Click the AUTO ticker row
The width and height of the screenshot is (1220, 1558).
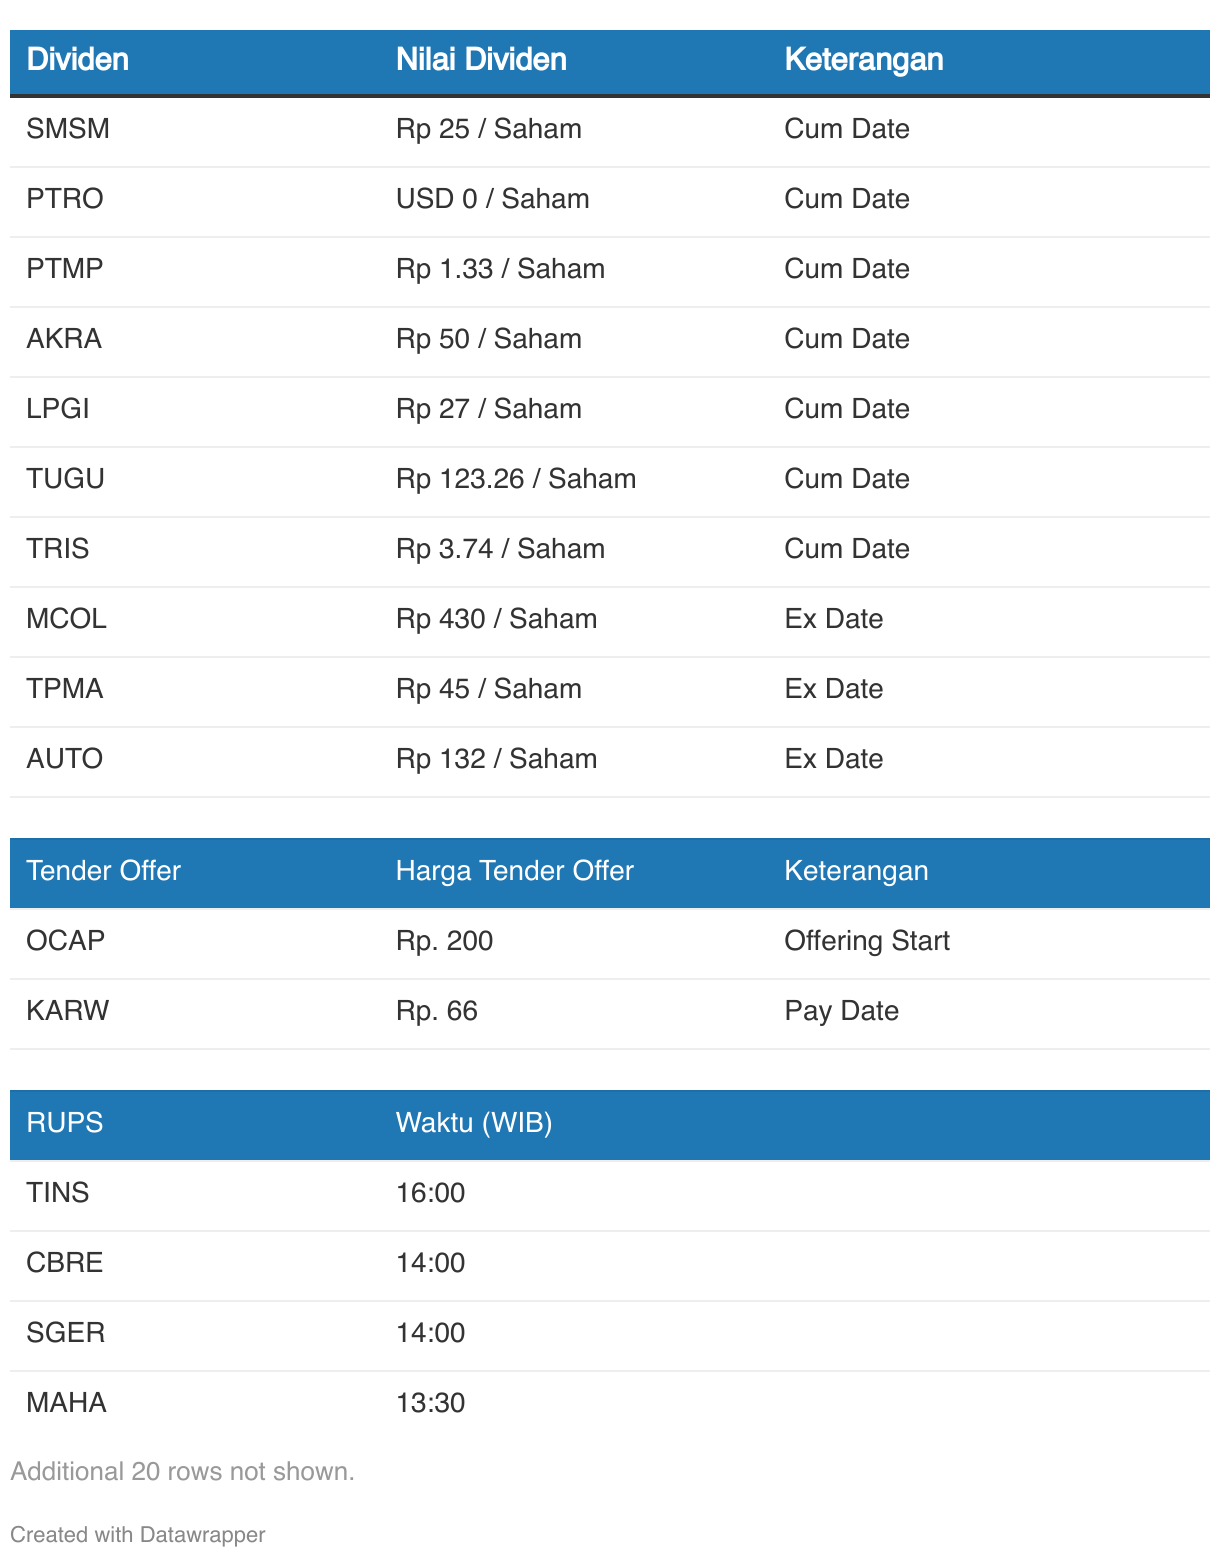pyautogui.click(x=610, y=759)
